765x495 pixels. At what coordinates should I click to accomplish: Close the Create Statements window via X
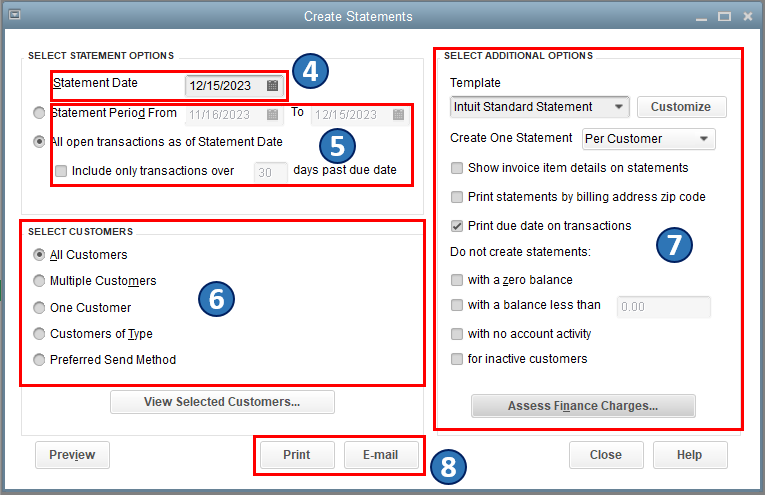(x=747, y=17)
